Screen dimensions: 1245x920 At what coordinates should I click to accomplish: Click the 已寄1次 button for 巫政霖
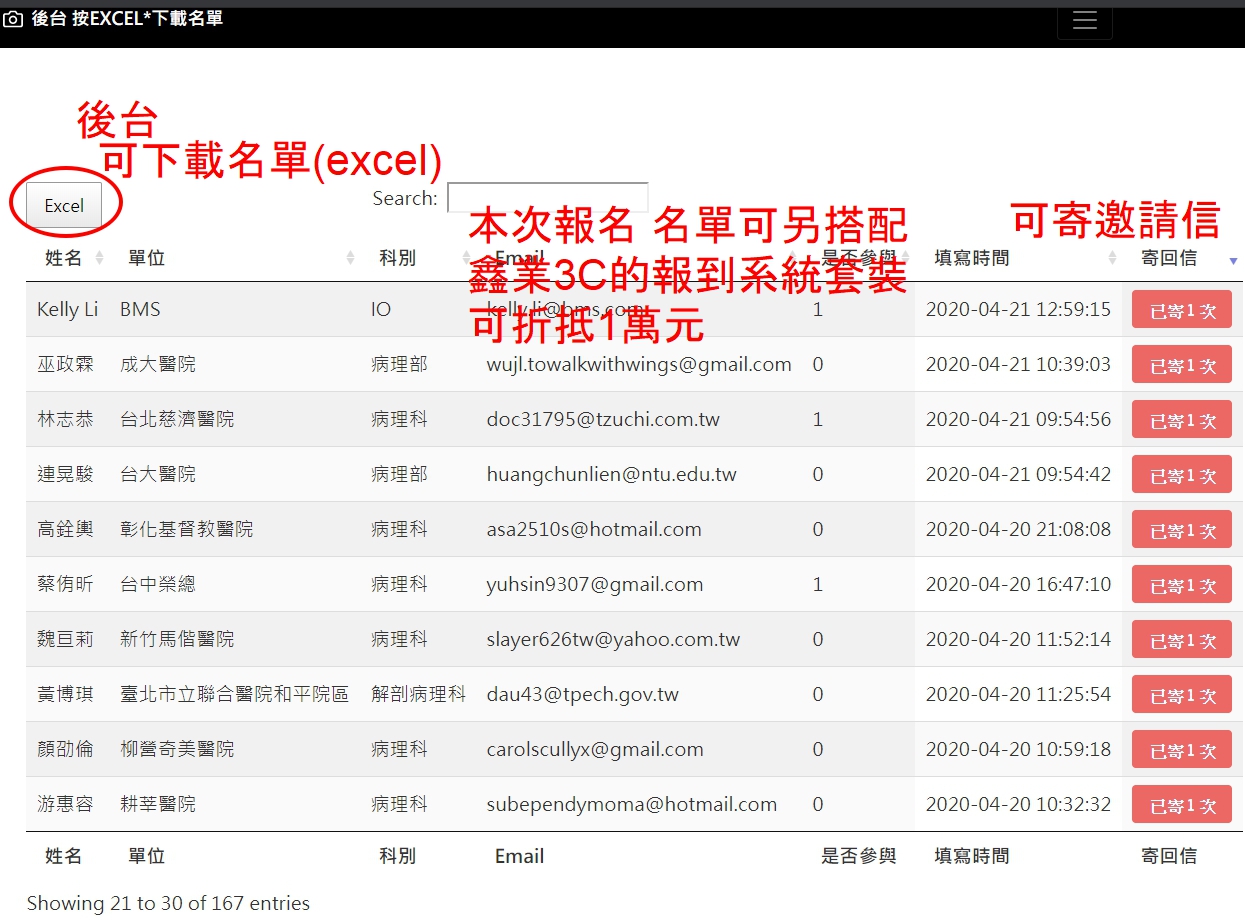point(1182,365)
